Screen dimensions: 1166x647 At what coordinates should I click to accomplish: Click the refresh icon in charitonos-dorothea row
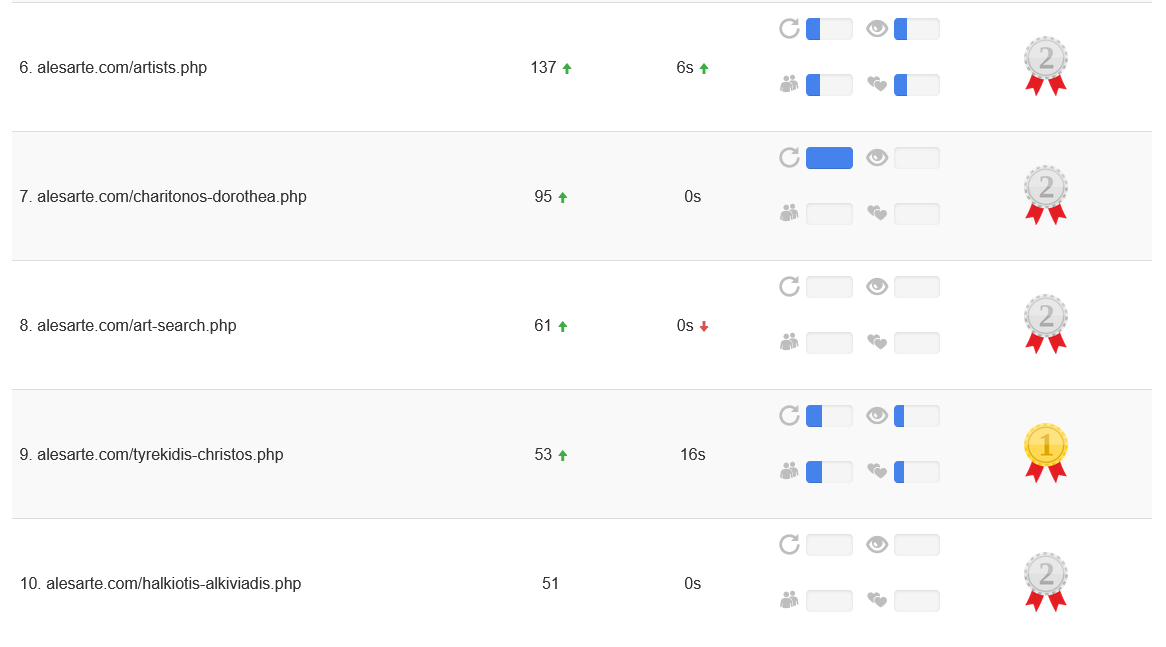coord(789,158)
